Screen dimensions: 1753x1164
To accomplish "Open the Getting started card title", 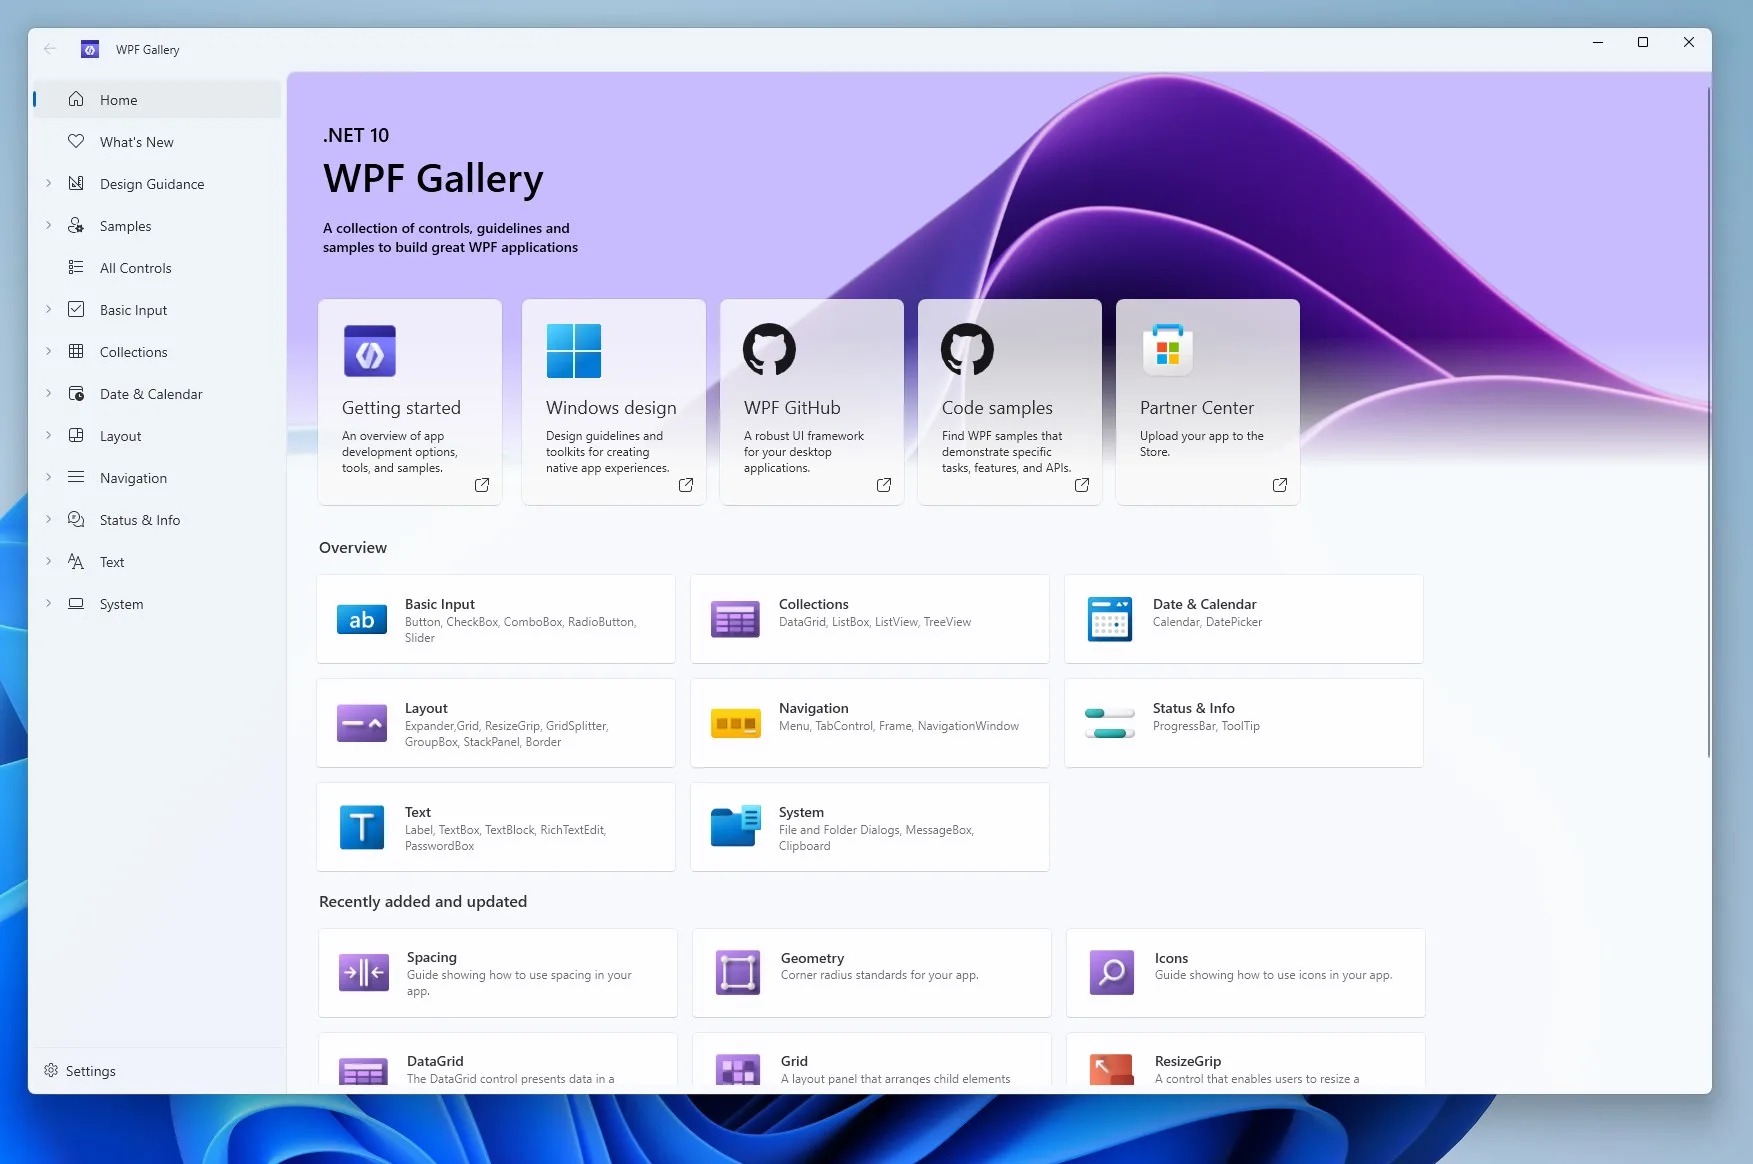I will pyautogui.click(x=401, y=407).
